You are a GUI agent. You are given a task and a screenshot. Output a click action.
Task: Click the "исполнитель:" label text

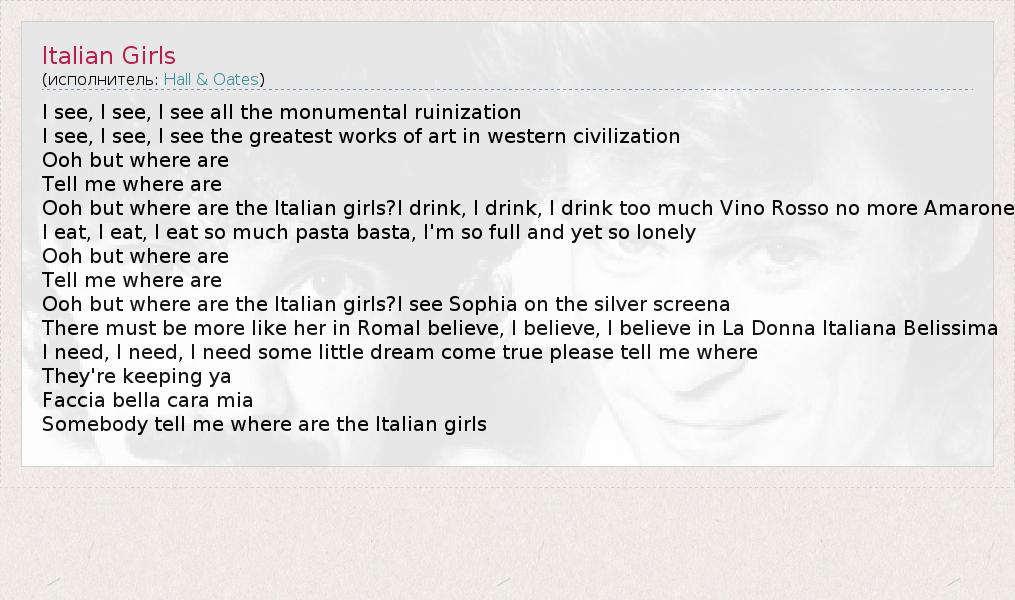(103, 80)
